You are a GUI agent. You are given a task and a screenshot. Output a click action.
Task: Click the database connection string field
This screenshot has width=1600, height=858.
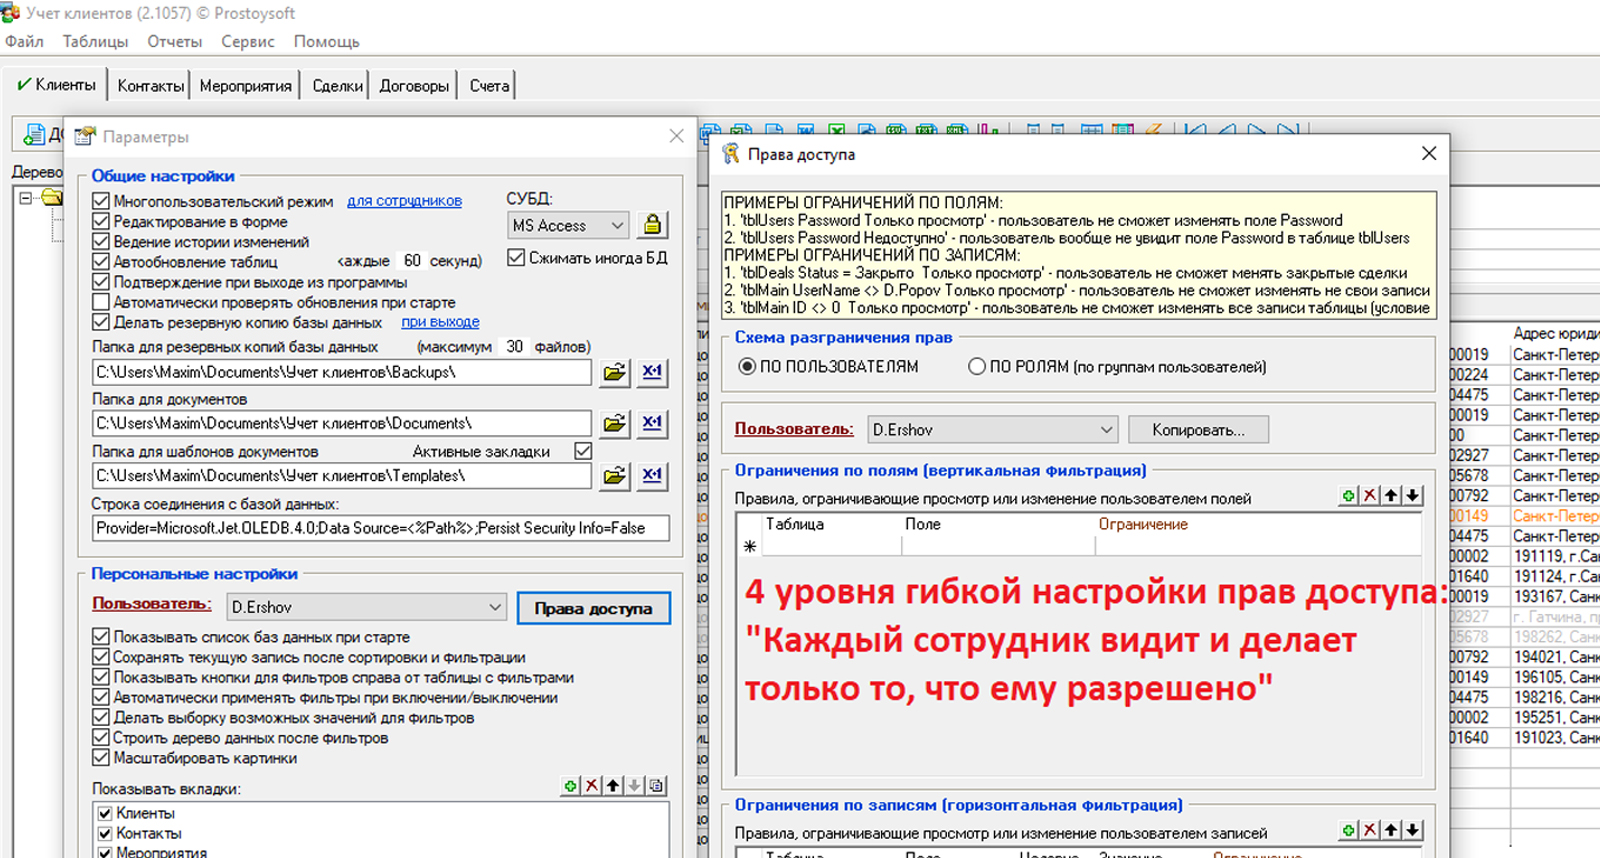380,528
